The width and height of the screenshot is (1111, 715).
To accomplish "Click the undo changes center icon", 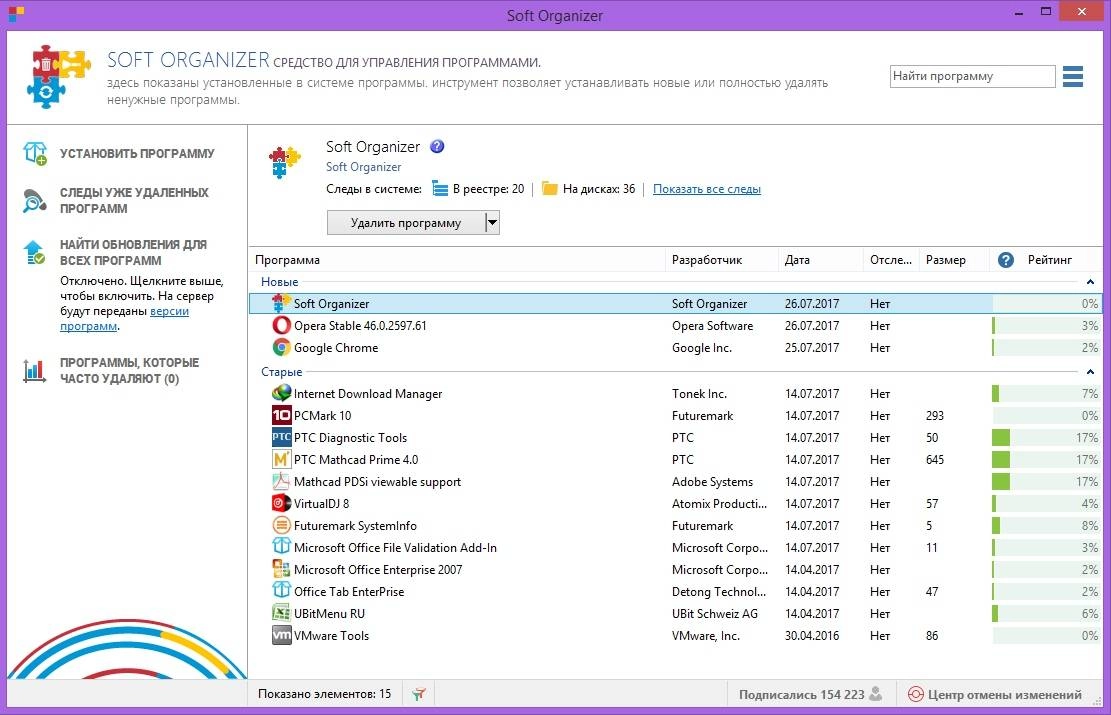I will pos(915,694).
